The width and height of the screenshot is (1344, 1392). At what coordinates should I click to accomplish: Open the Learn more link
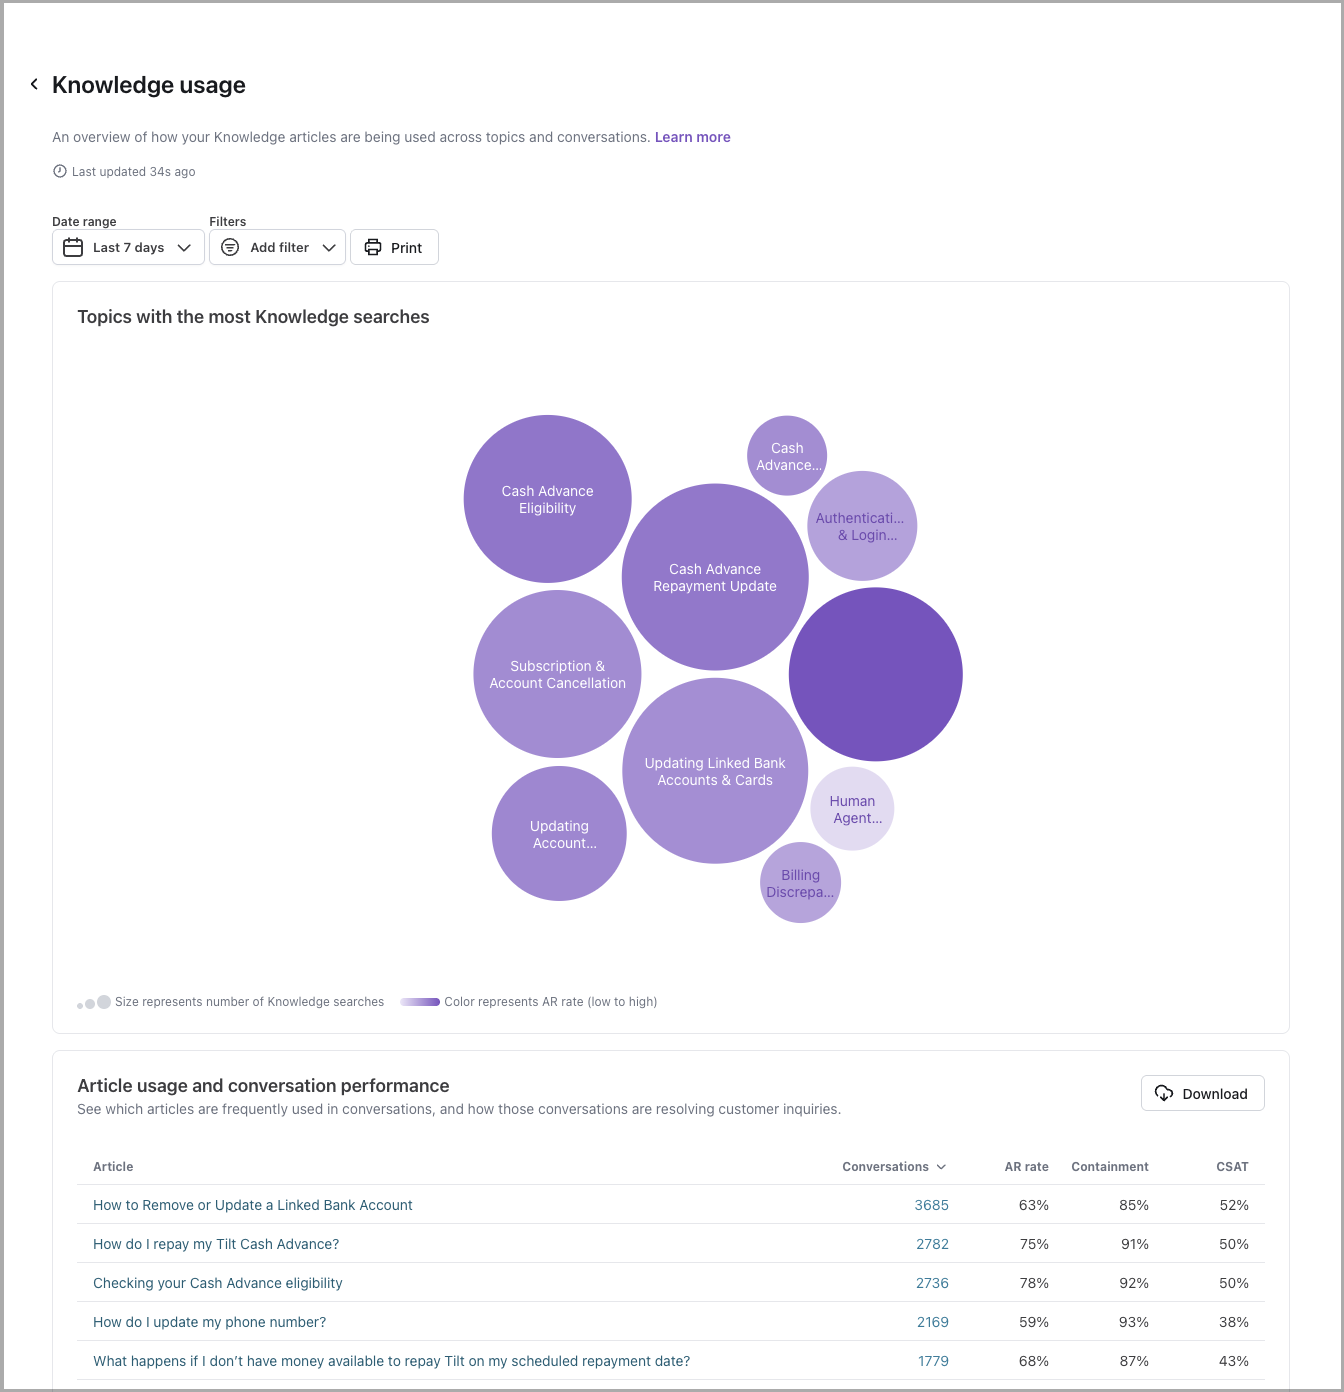pyautogui.click(x=692, y=137)
